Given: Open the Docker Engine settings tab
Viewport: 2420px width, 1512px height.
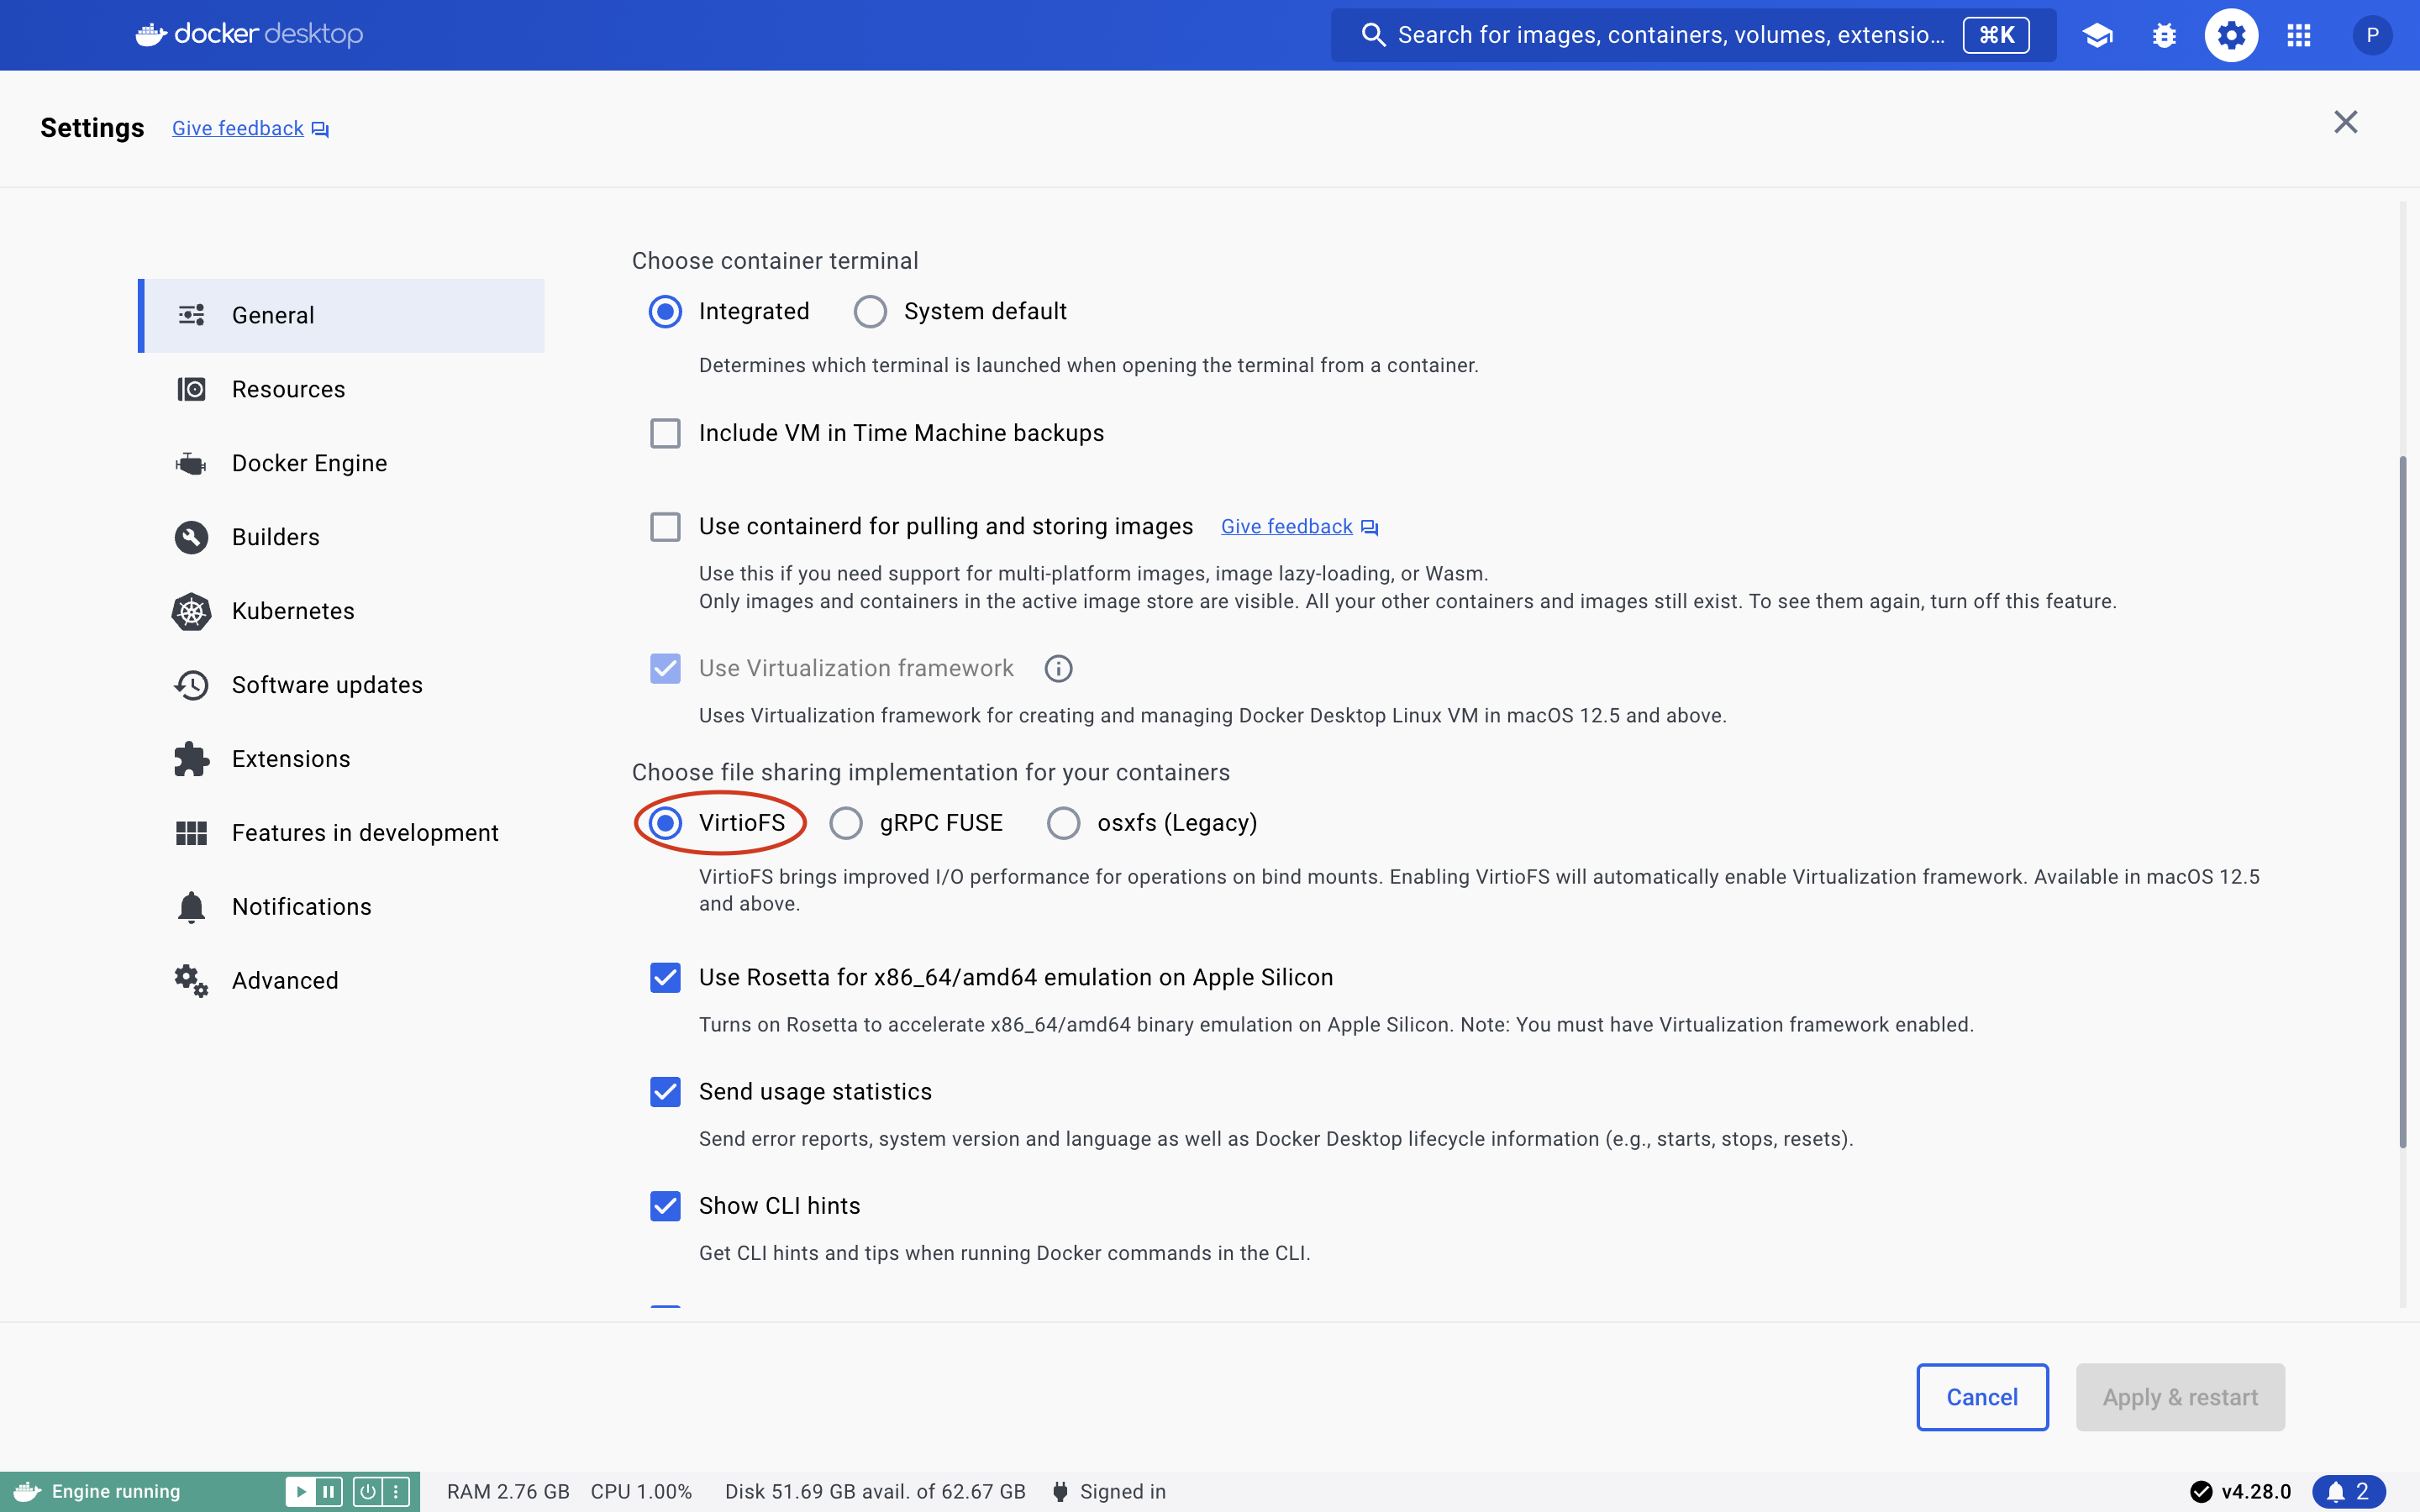Looking at the screenshot, I should coord(341,463).
